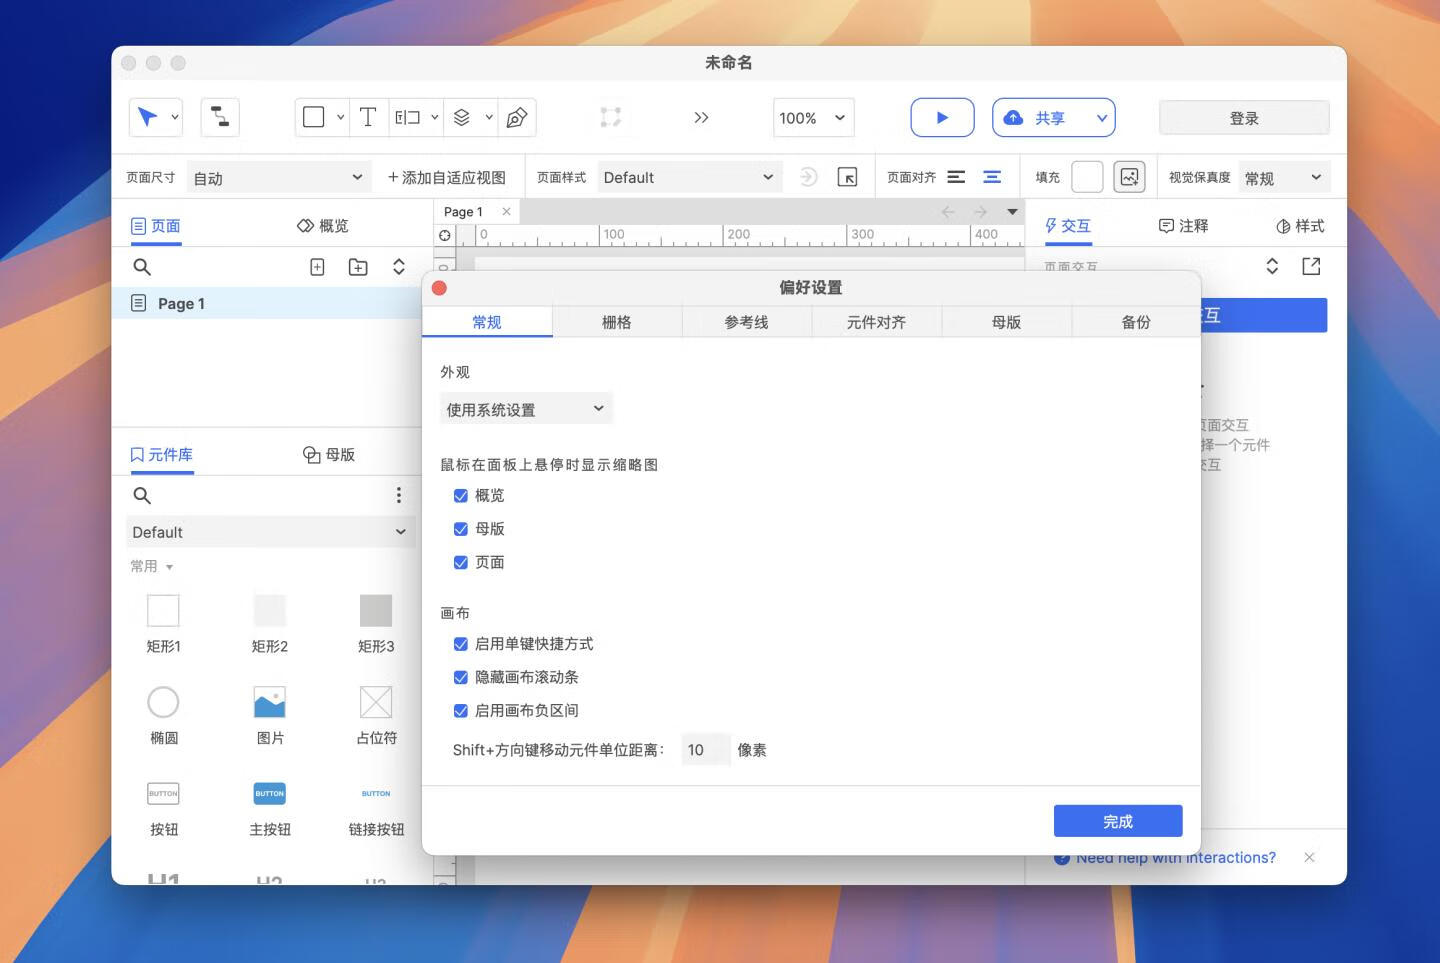This screenshot has width=1440, height=963.
Task: Switch to the 栅格 preferences tab
Action: [x=617, y=321]
